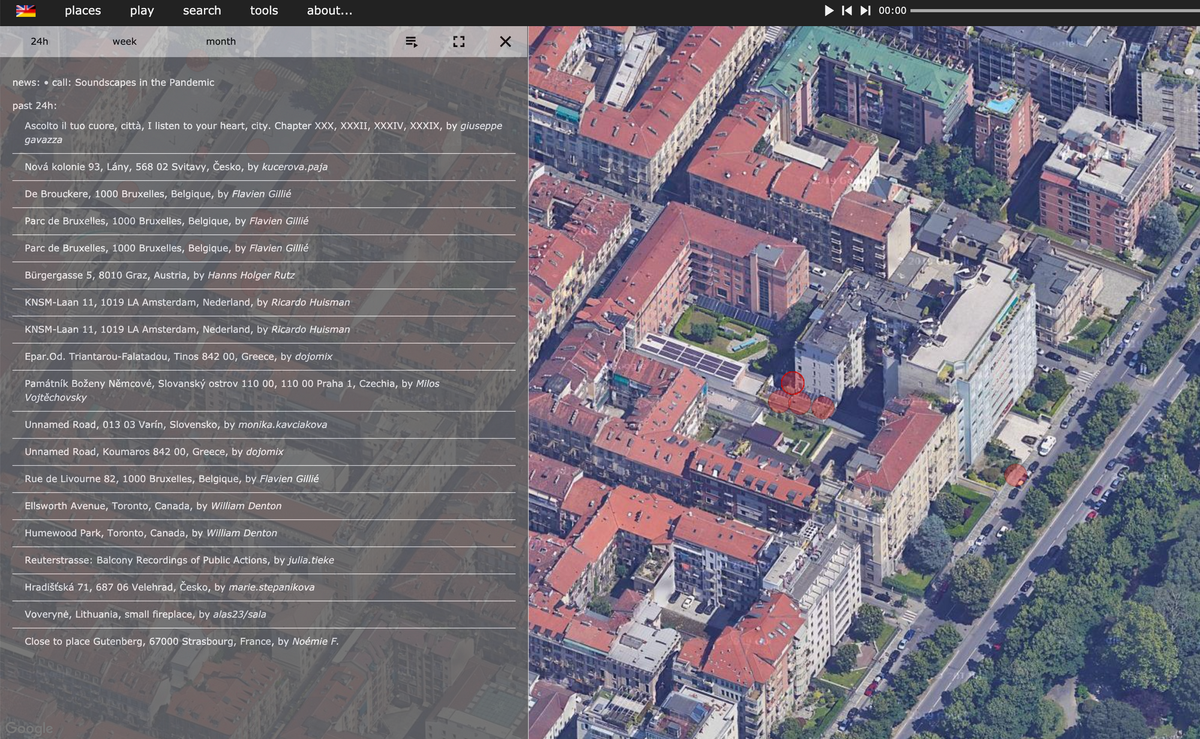Open the tools menu

(264, 11)
